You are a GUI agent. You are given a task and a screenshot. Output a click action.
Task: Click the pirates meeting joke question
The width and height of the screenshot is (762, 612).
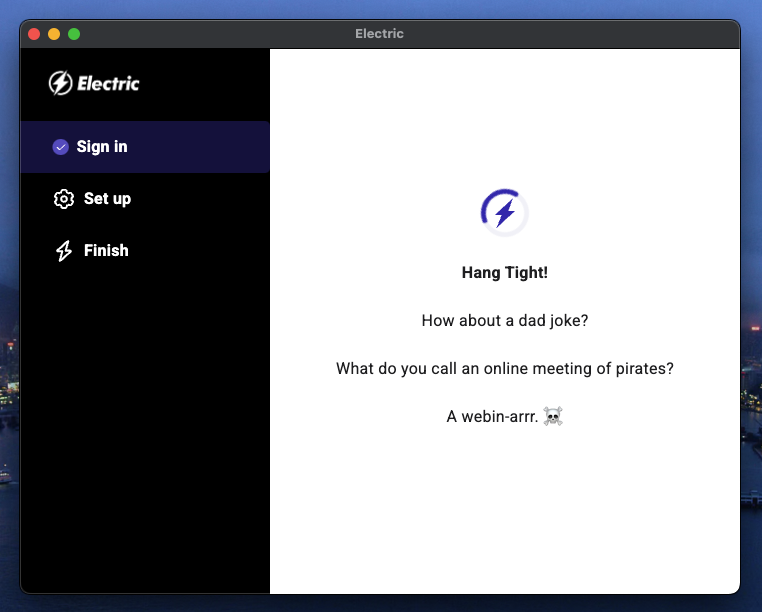tap(504, 369)
